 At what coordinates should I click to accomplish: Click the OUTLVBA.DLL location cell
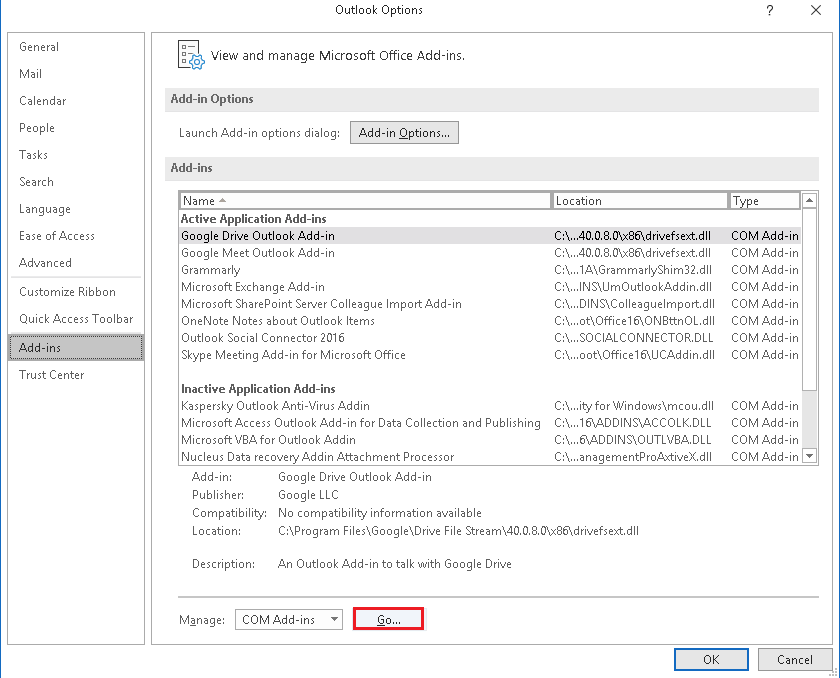(x=633, y=440)
